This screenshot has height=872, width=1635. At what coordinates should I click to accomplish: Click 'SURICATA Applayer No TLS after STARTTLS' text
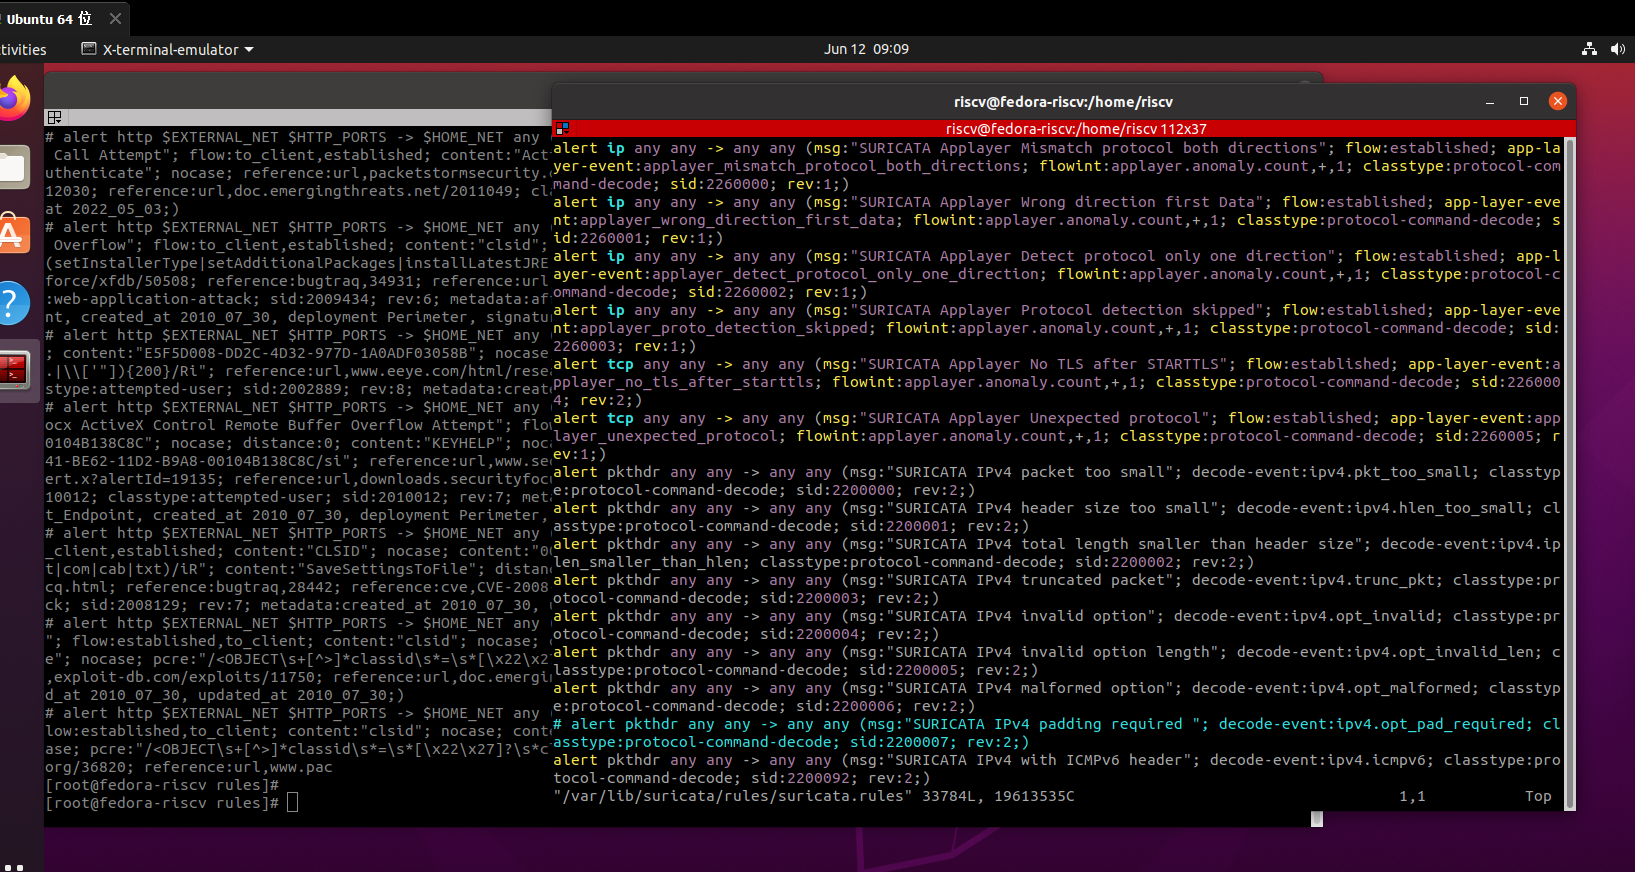pyautogui.click(x=1044, y=364)
